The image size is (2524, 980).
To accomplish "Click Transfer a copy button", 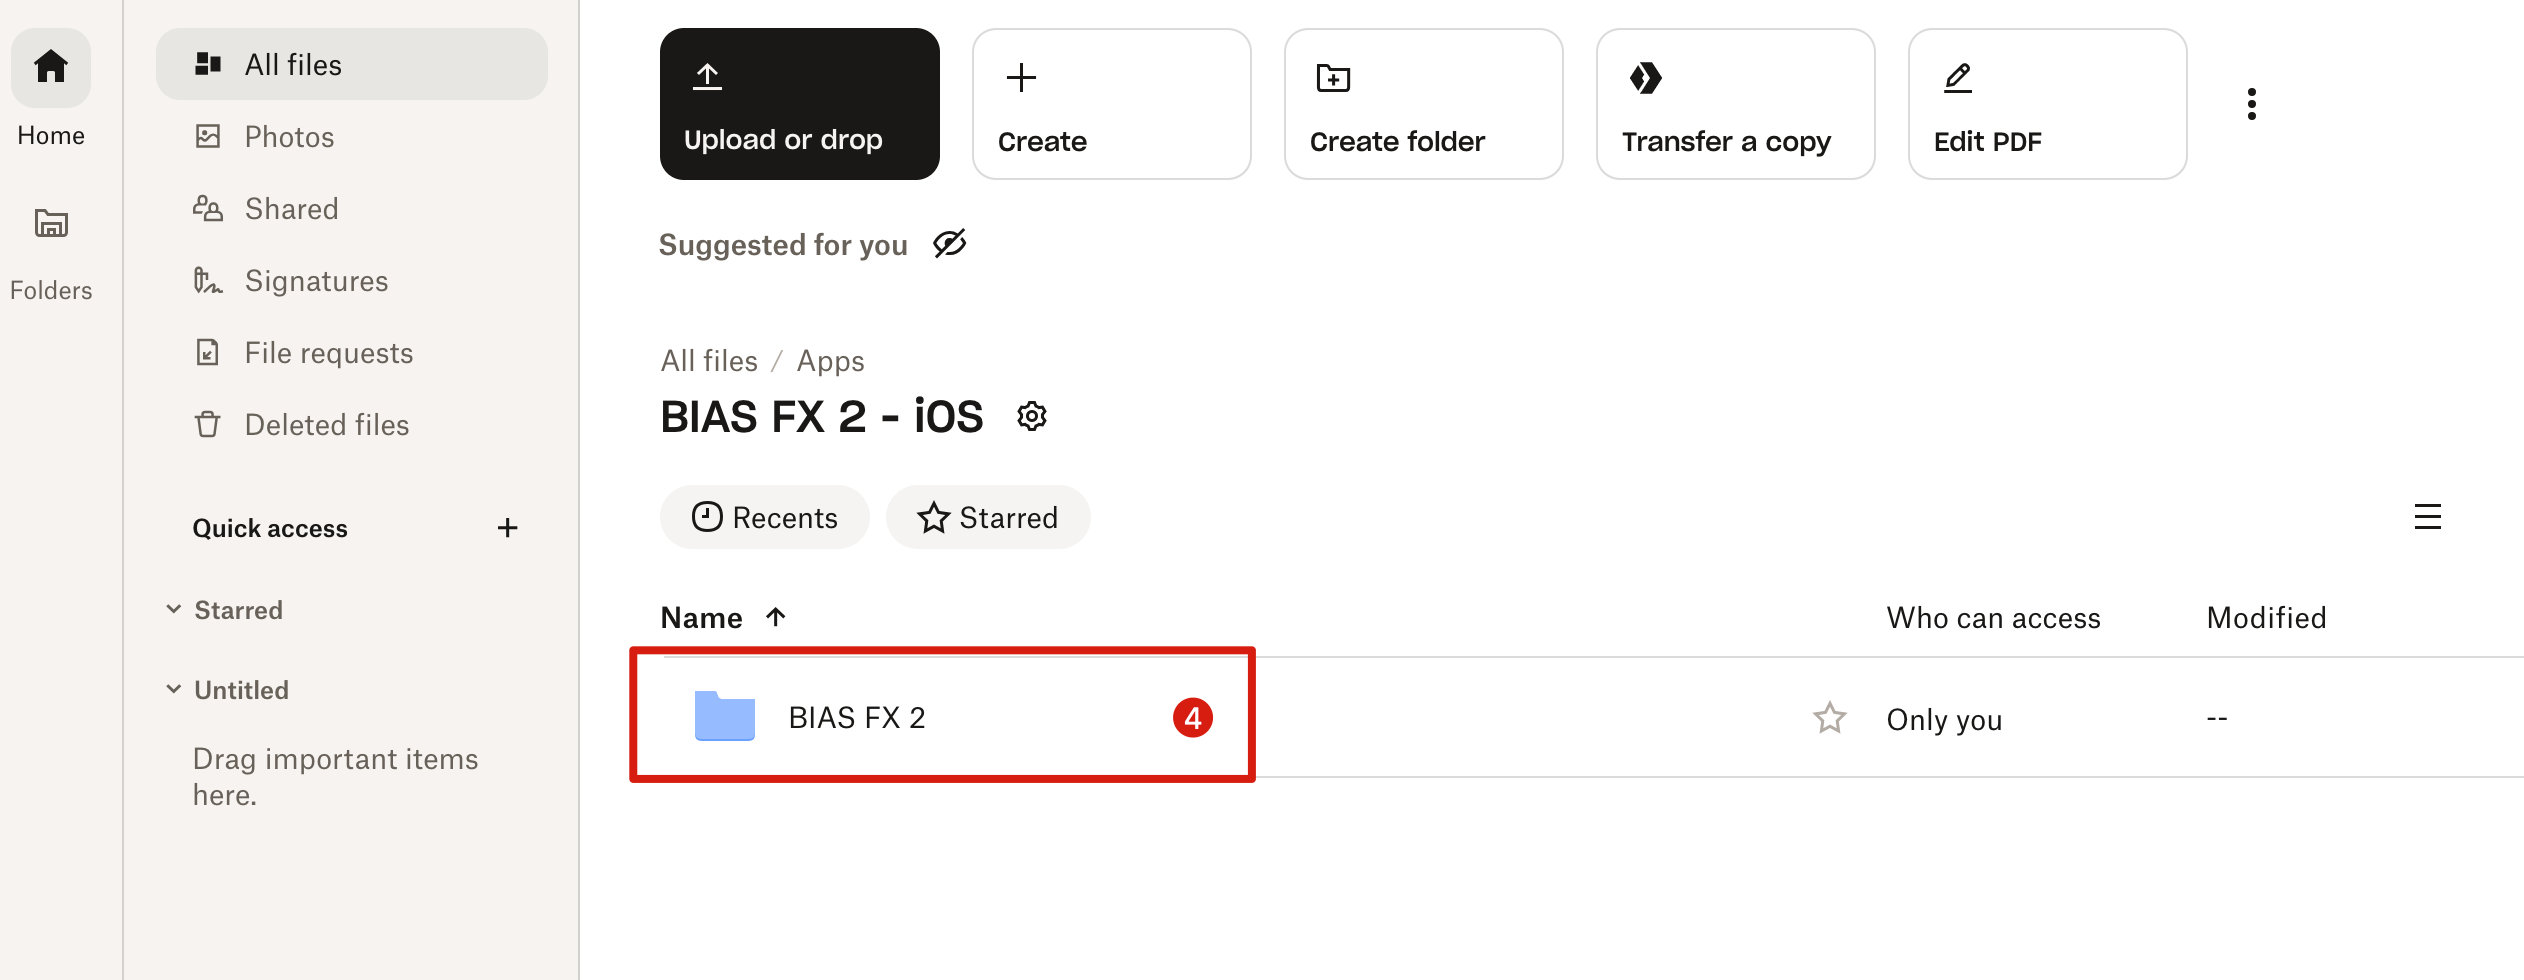I will coord(1735,104).
